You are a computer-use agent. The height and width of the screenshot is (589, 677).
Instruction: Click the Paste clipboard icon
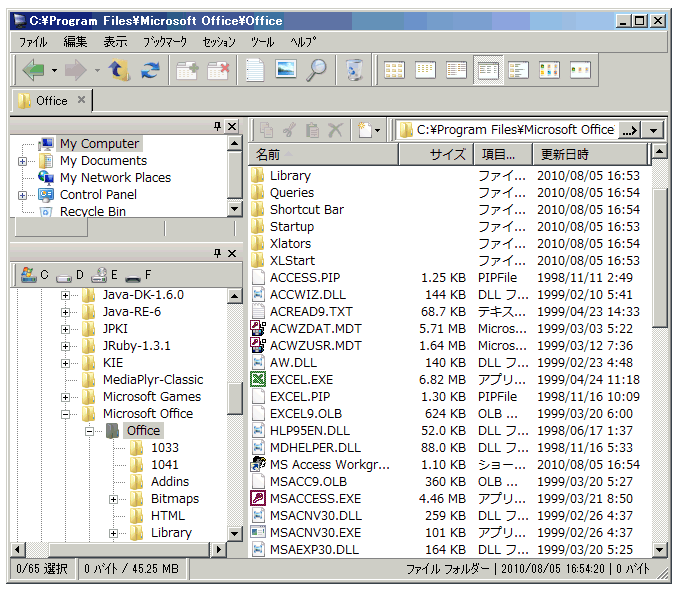[x=313, y=130]
